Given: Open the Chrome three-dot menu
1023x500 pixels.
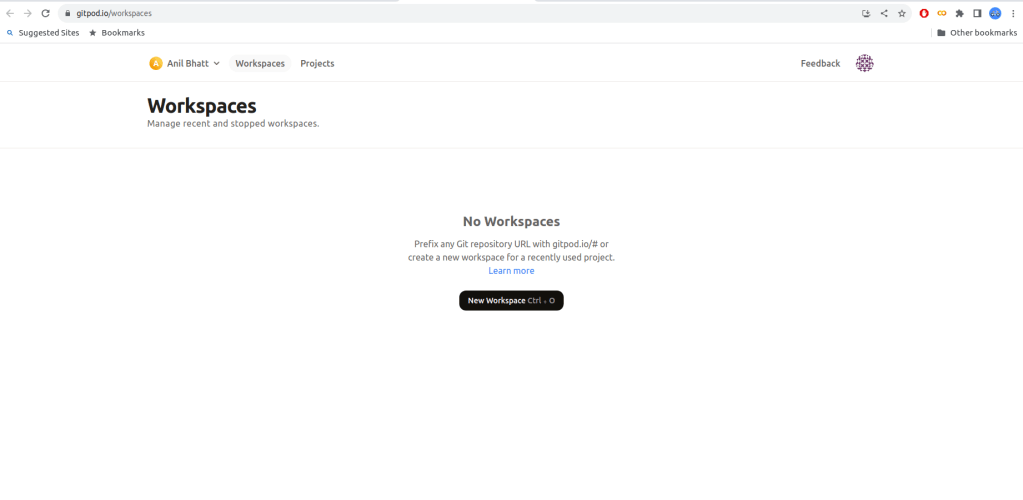Looking at the screenshot, I should point(1012,13).
